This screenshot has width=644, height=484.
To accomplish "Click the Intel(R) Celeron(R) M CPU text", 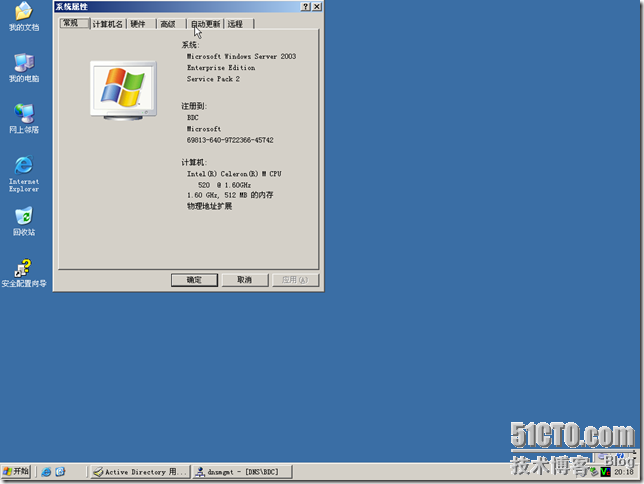I will click(234, 174).
